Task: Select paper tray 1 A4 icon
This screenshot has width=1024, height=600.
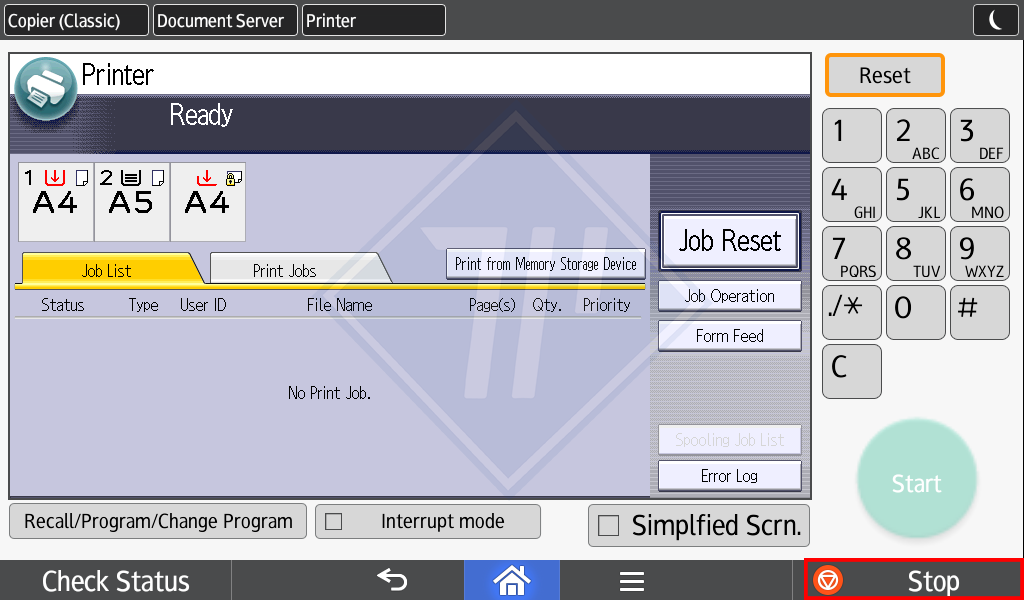Action: [56, 201]
